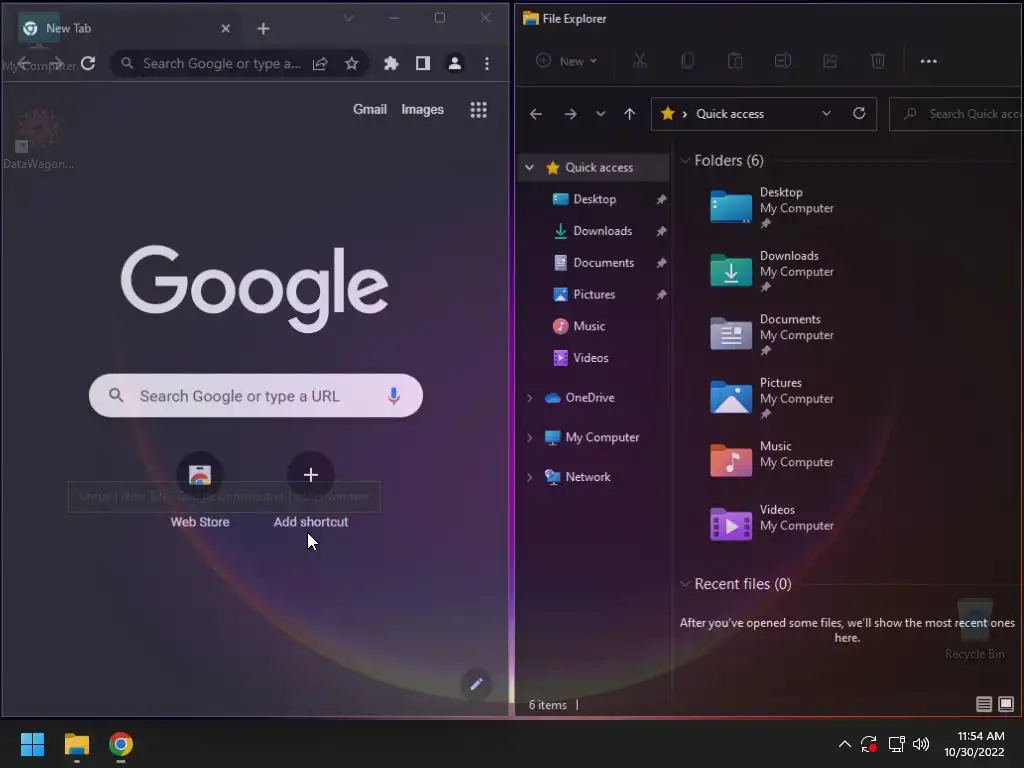
Task: Refresh the Quick access view
Action: 859,114
